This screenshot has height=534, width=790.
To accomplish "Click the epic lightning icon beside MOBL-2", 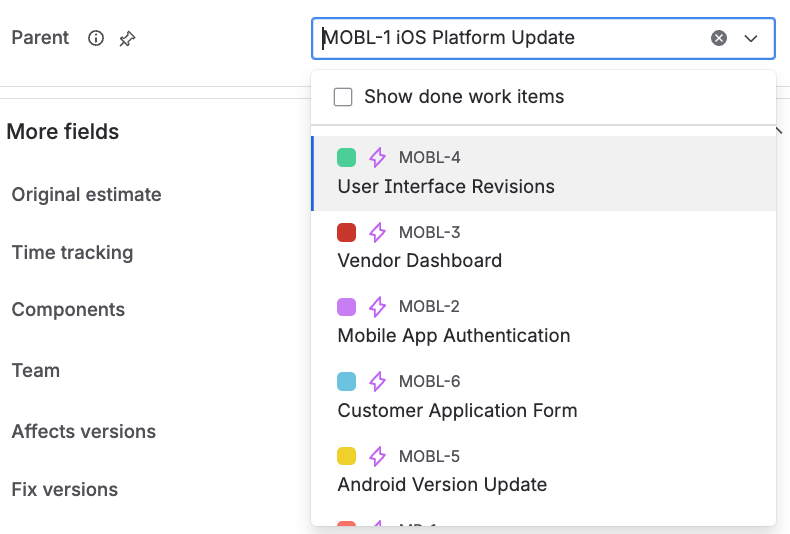I will [377, 307].
